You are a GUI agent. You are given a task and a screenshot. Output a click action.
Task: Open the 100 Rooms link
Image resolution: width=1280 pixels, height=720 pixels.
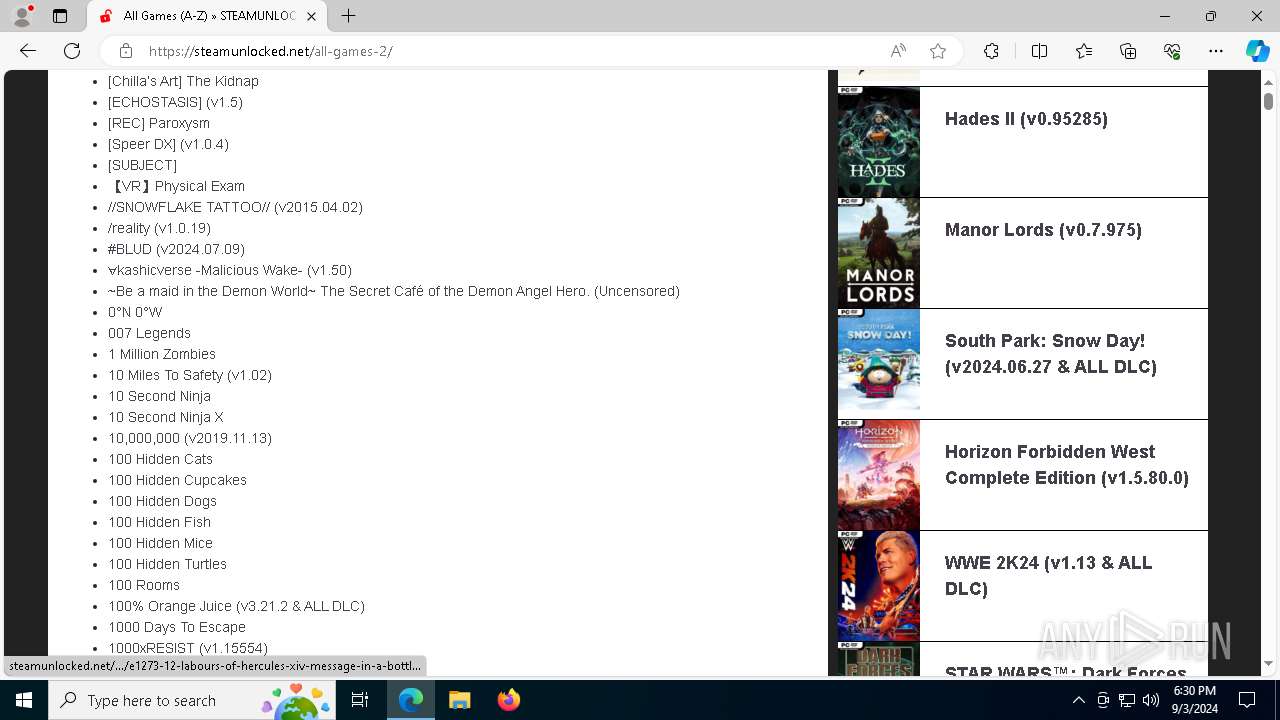[144, 585]
